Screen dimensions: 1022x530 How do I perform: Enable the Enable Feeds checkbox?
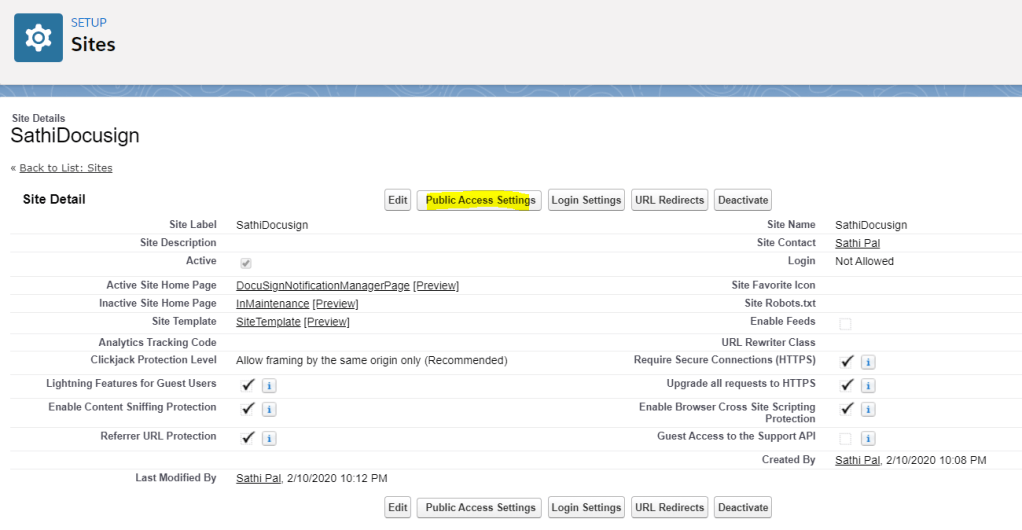point(846,323)
